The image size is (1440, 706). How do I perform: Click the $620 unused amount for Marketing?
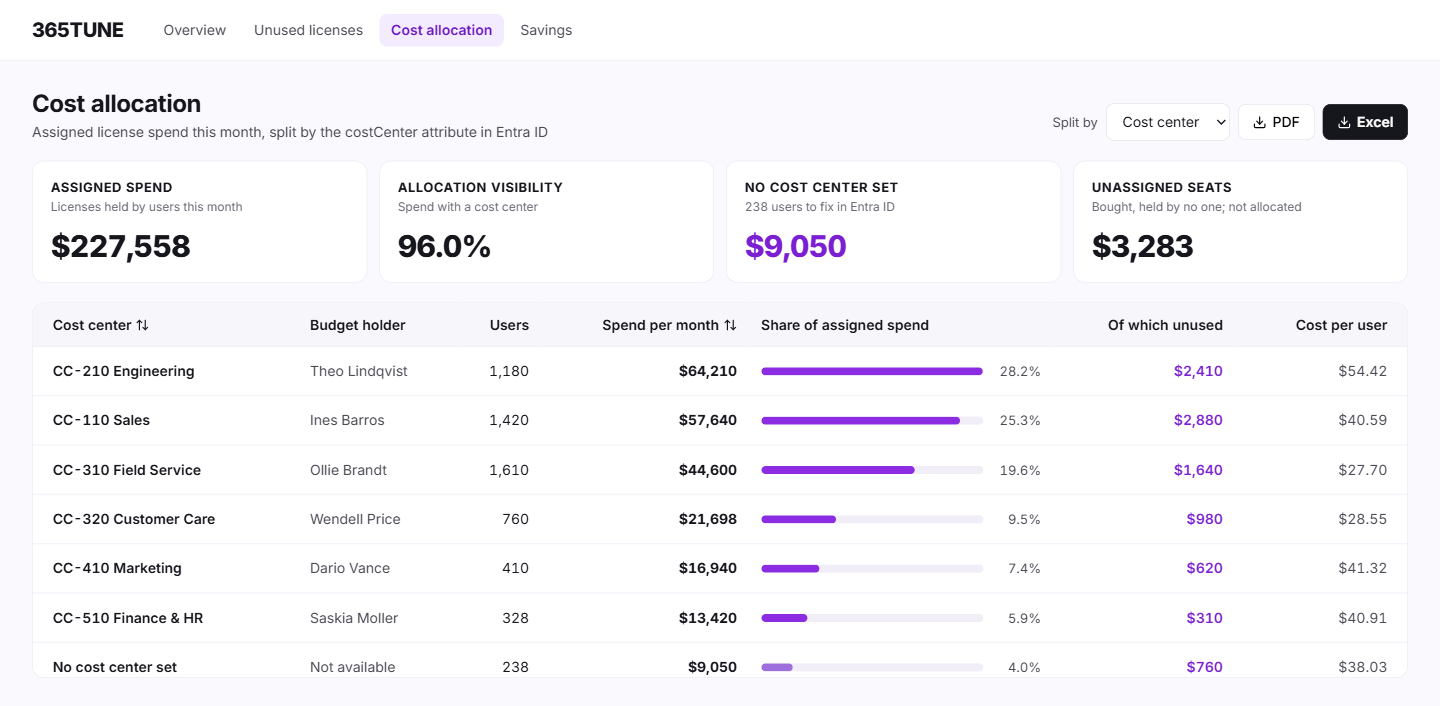point(1205,568)
